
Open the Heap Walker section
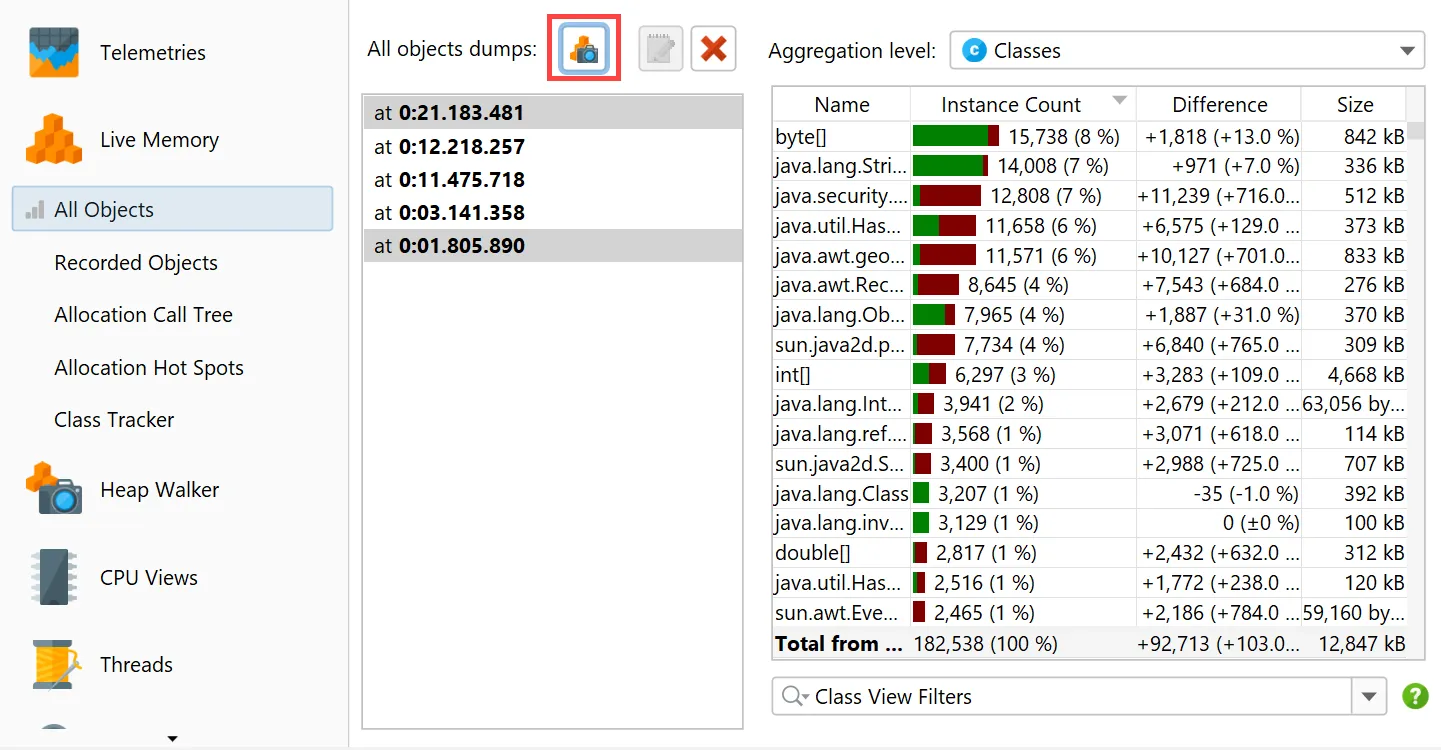coord(124,490)
